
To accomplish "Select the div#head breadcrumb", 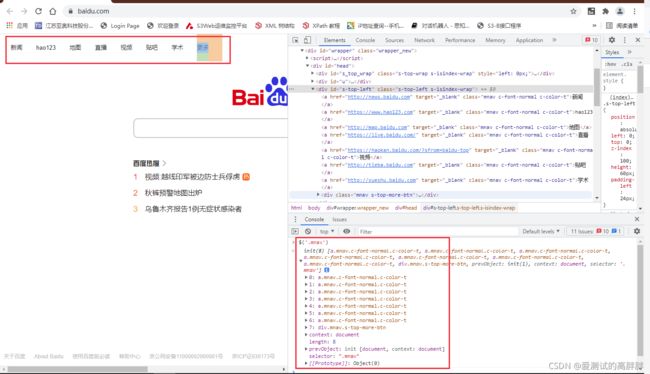I will pyautogui.click(x=406, y=208).
